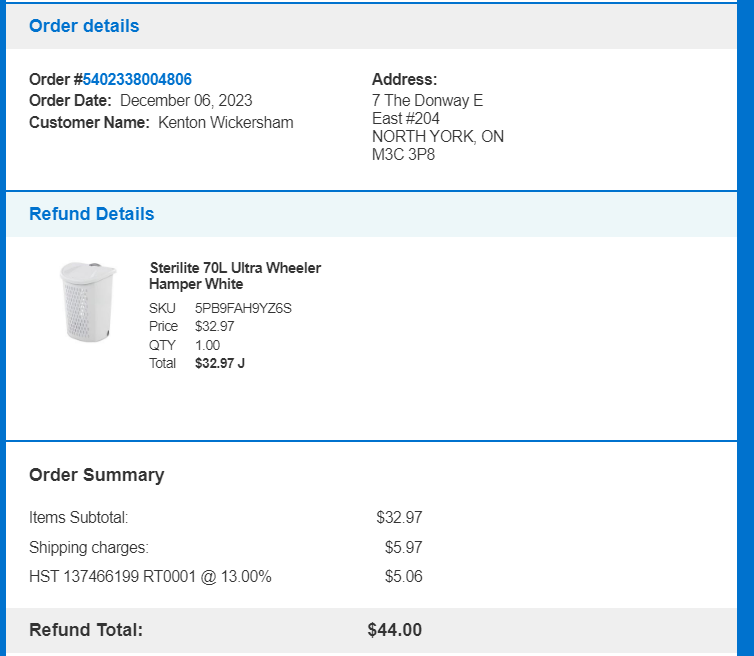The height and width of the screenshot is (656, 754).
Task: Click the Order details heading
Action: tap(84, 26)
